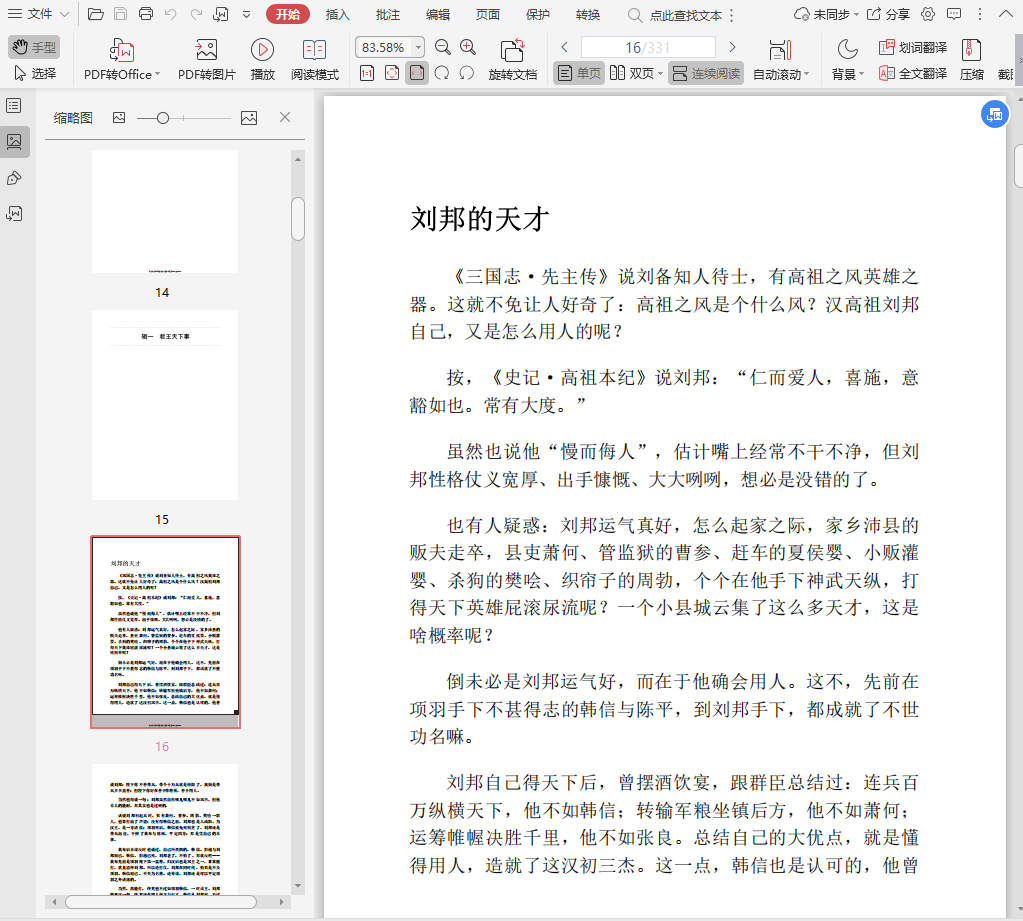Expand the 自动滚动 dropdown

click(807, 75)
